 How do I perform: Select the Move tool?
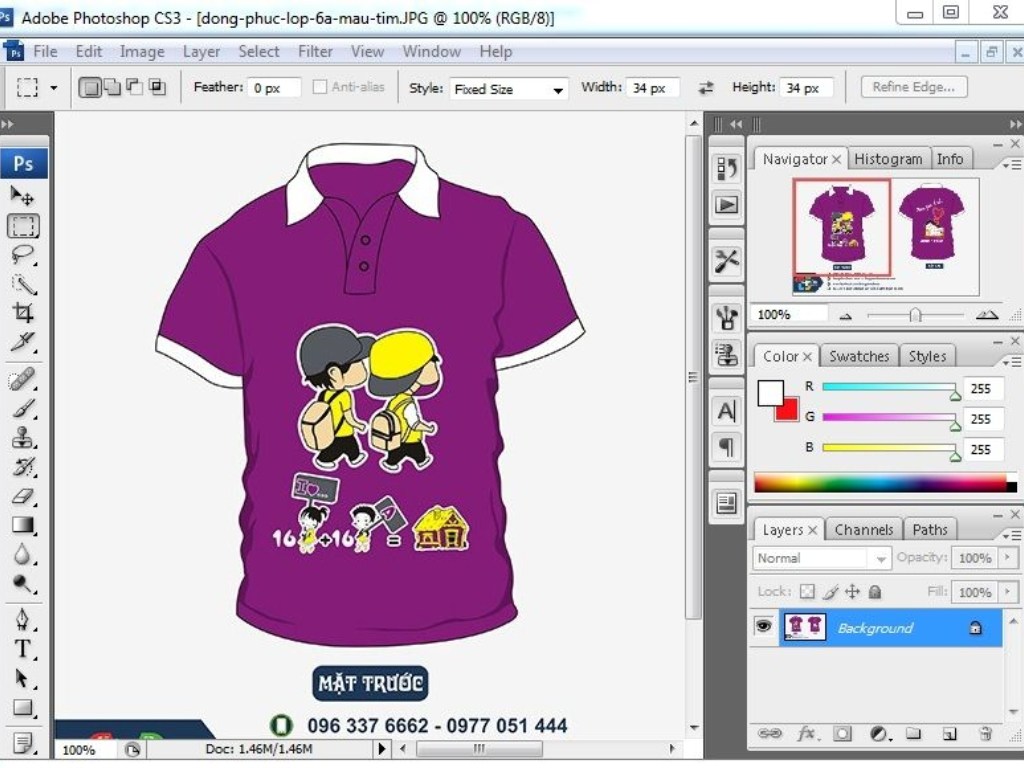[22, 196]
